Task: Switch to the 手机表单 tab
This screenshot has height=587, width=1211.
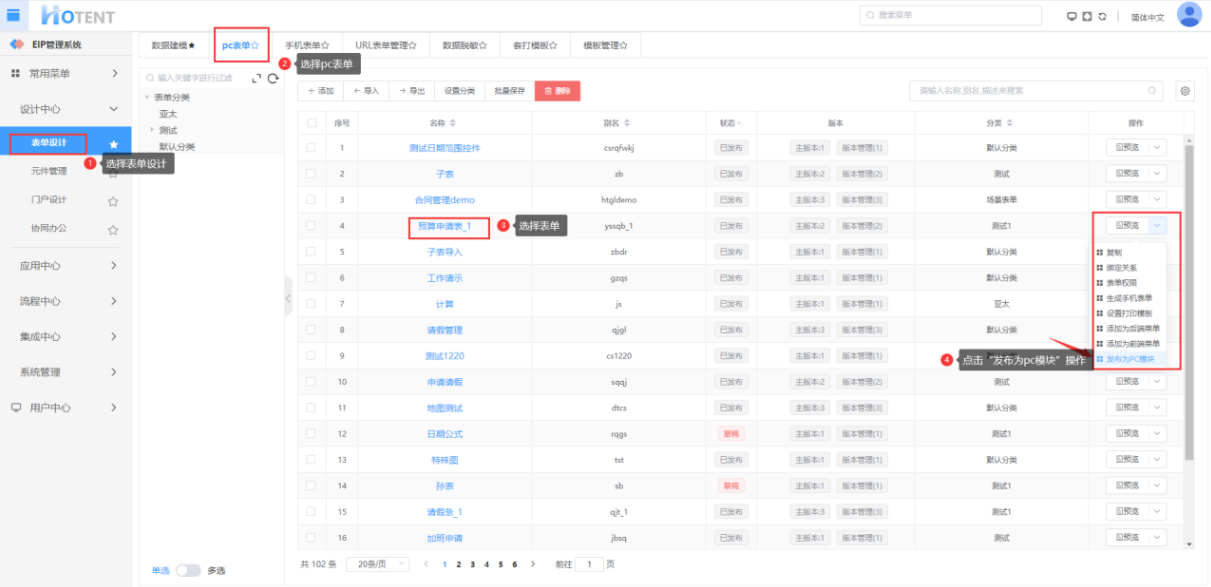Action: 307,45
